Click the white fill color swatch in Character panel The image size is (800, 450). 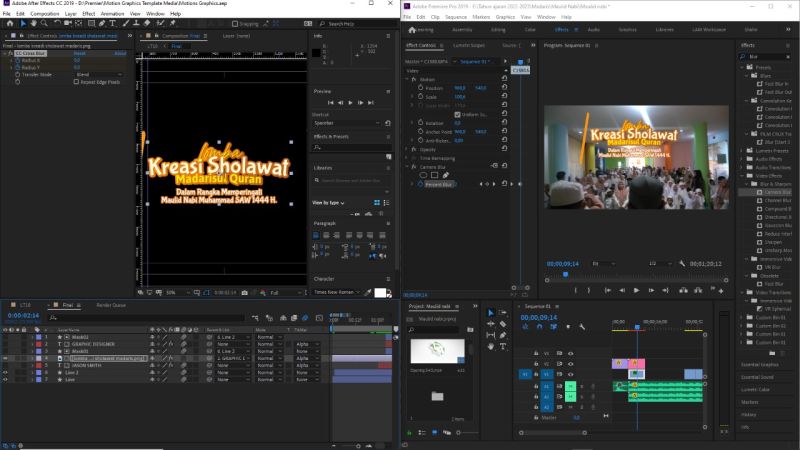pos(380,293)
